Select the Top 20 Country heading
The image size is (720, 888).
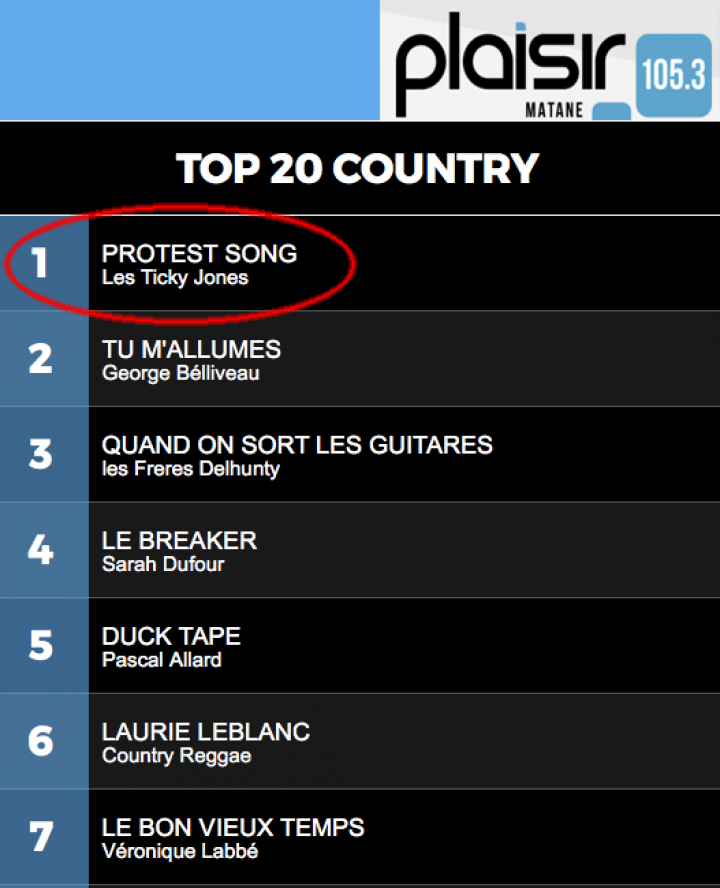pos(357,169)
